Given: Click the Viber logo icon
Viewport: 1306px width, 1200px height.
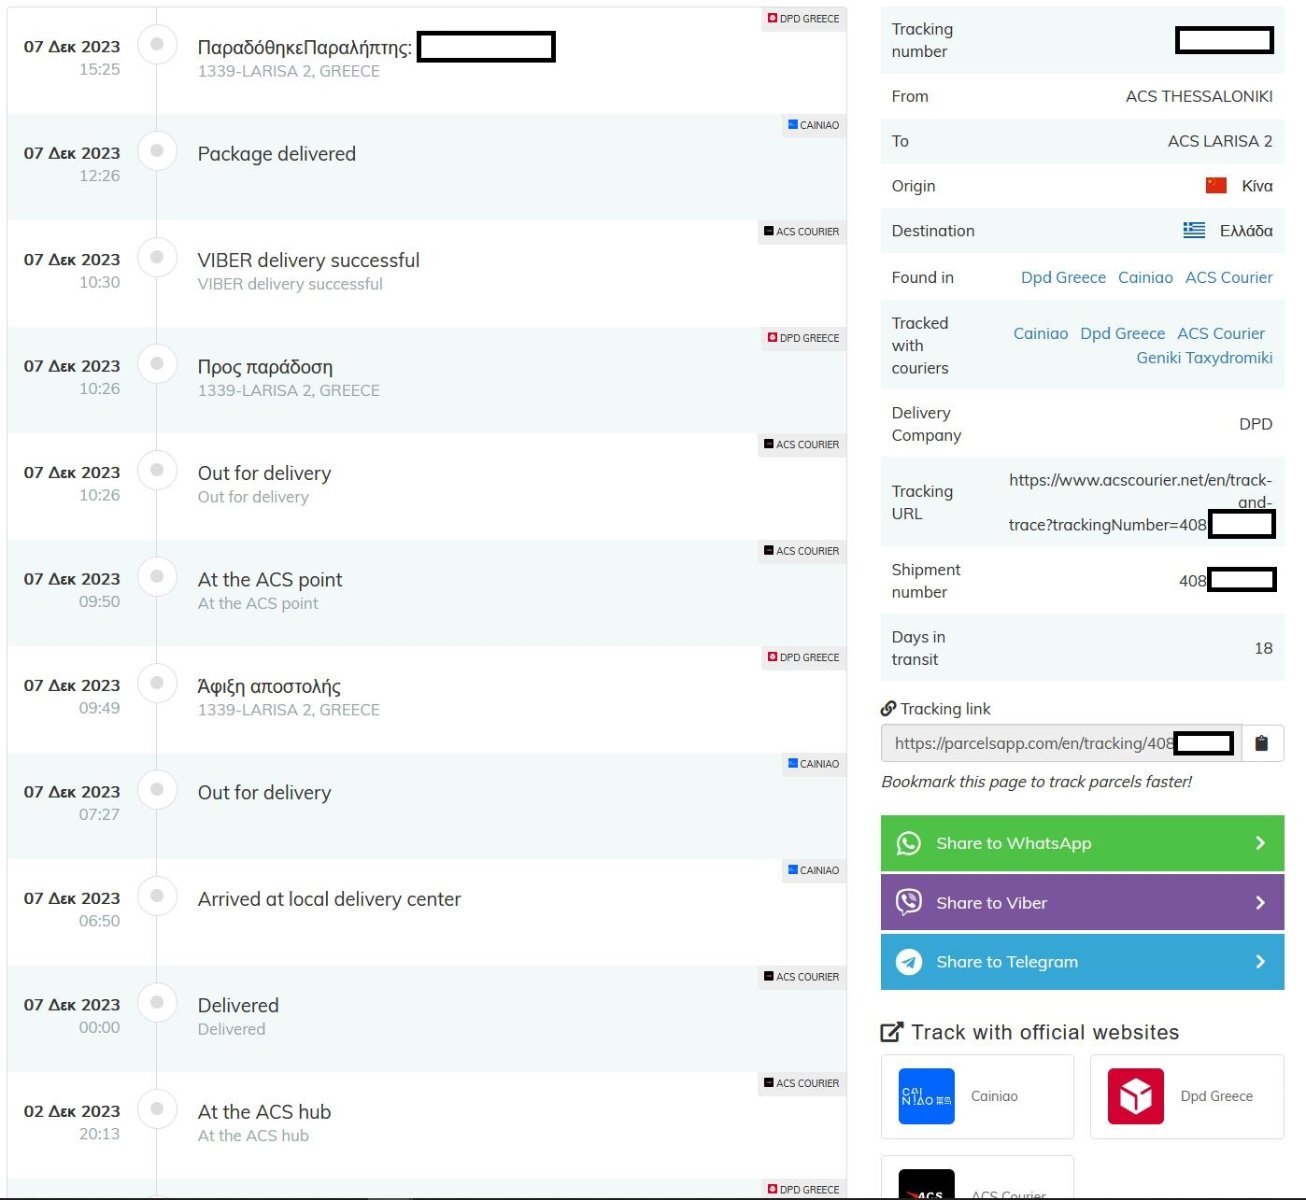Looking at the screenshot, I should [908, 902].
